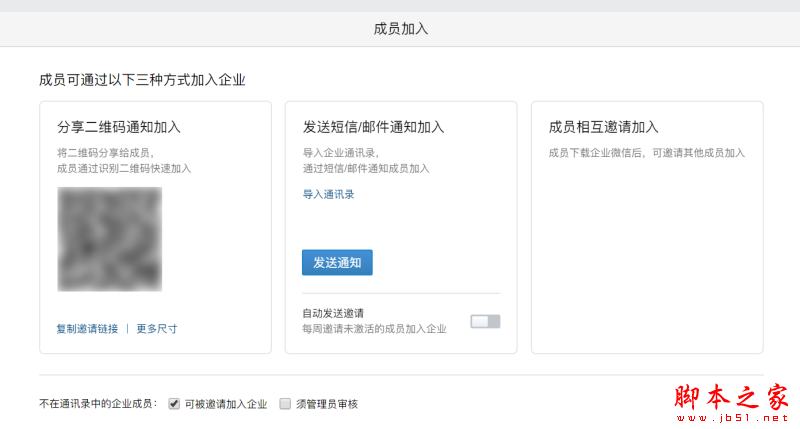The image size is (800, 429).
Task: Click 导入通讯录 link
Action: click(x=329, y=194)
